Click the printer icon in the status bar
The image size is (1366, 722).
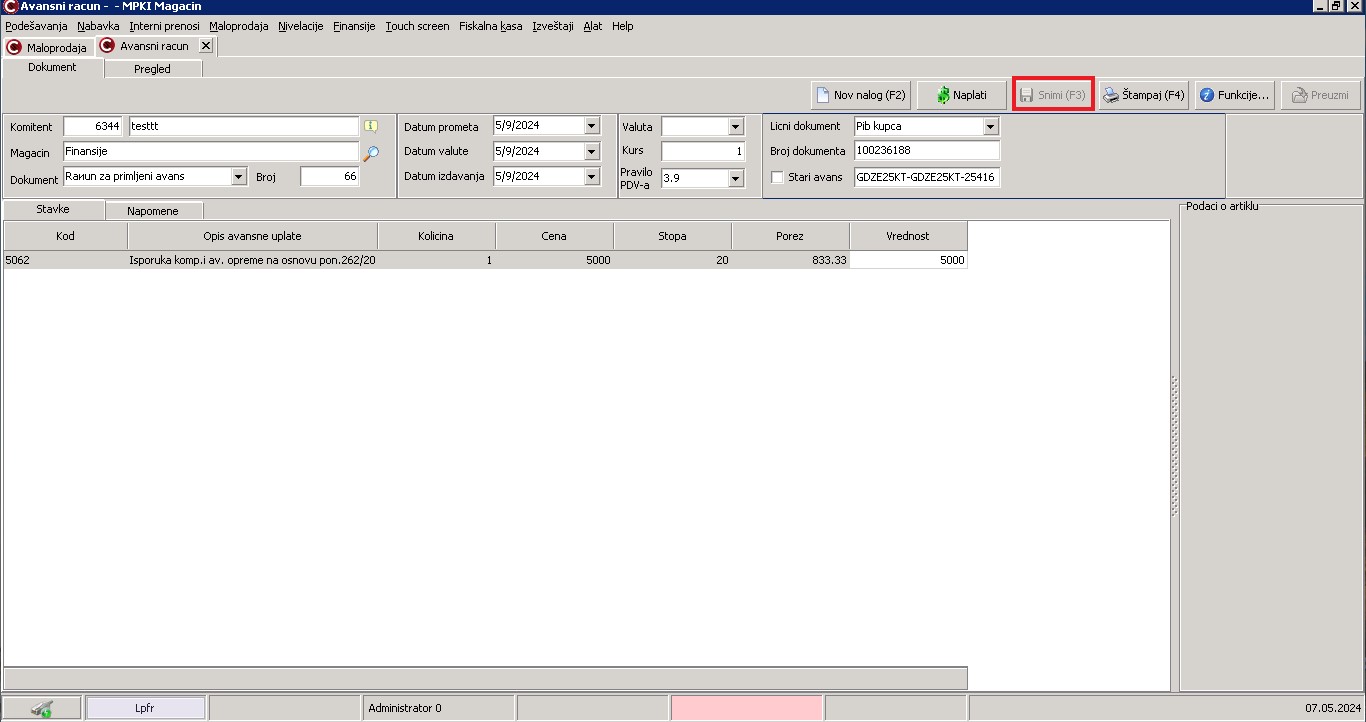click(42, 708)
